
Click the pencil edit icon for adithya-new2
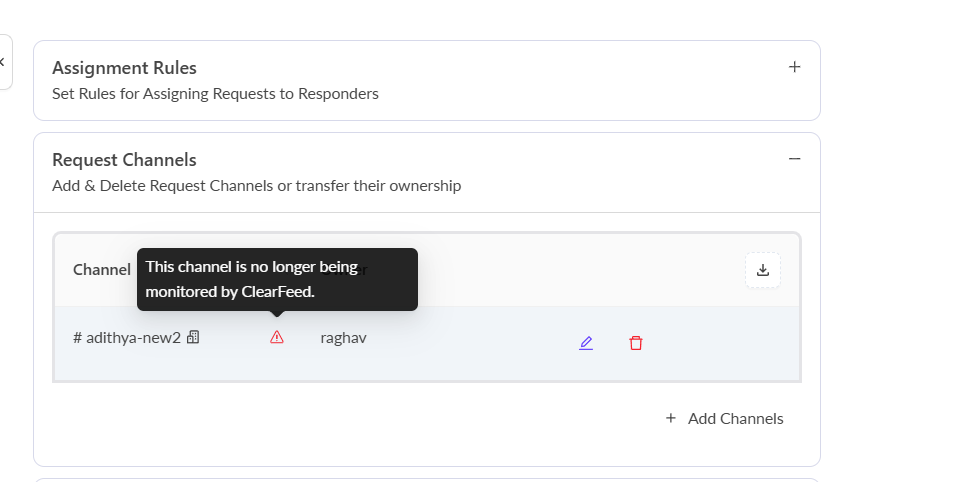point(586,343)
